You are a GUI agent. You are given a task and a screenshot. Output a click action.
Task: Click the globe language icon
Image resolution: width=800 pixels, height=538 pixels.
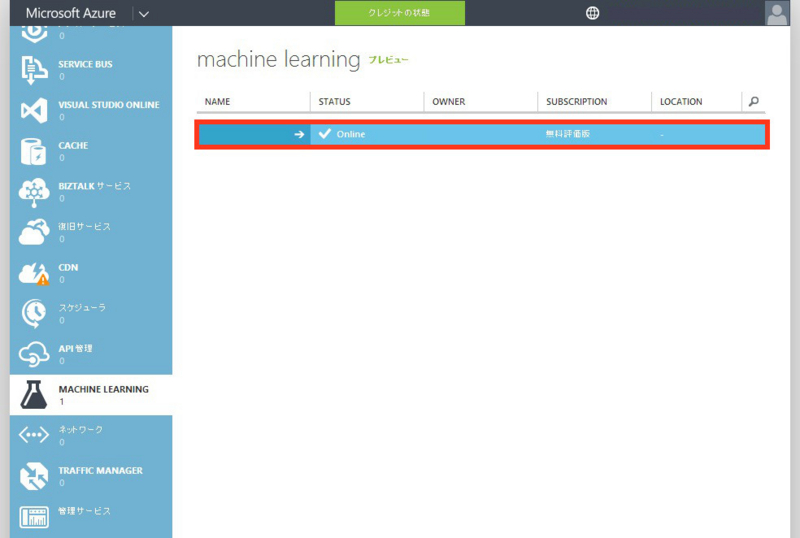[592, 13]
